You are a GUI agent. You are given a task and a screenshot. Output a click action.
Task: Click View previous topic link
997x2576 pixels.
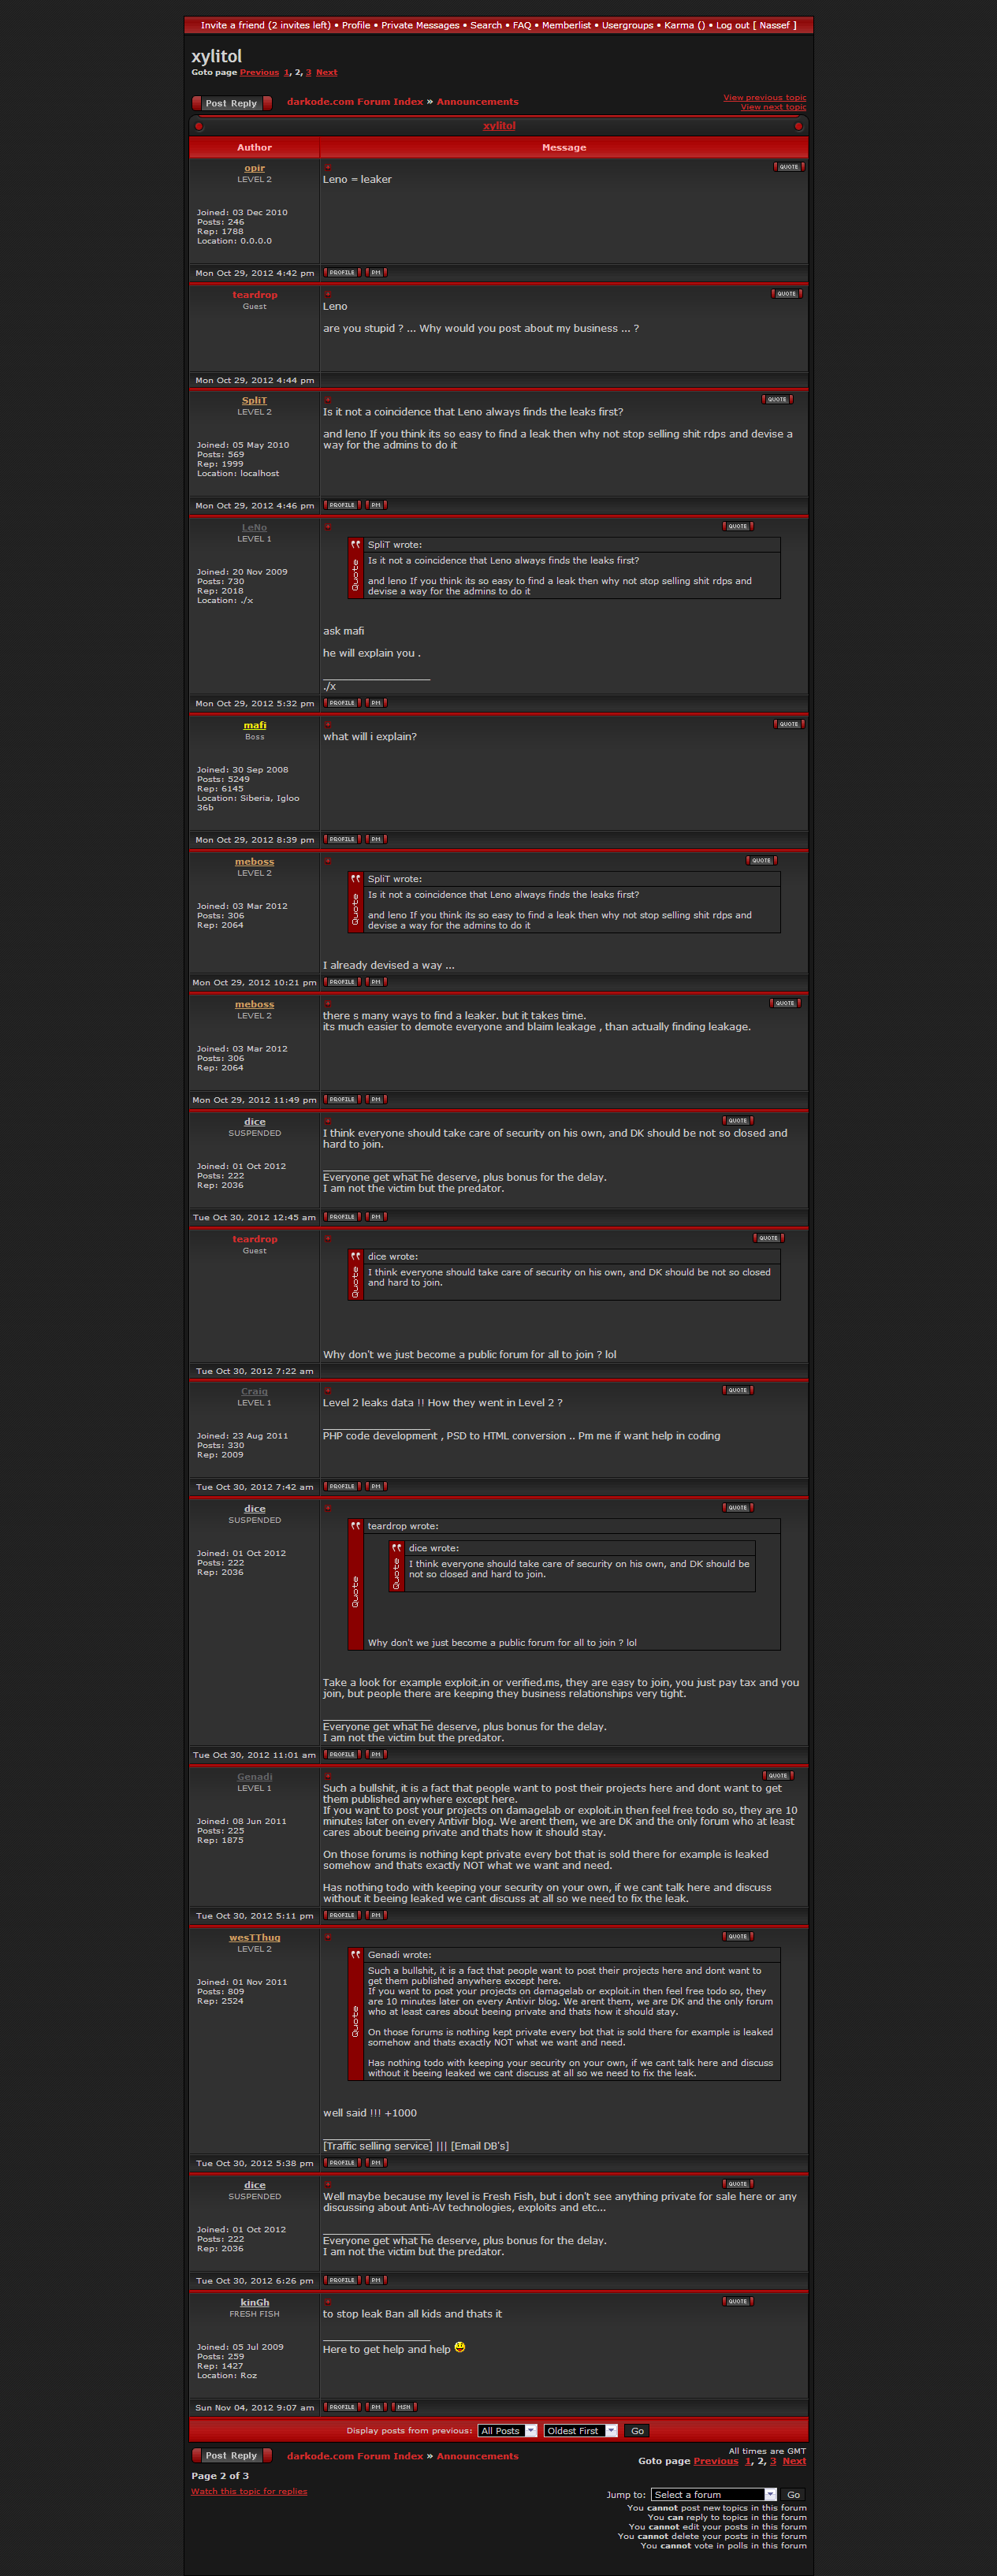point(765,97)
